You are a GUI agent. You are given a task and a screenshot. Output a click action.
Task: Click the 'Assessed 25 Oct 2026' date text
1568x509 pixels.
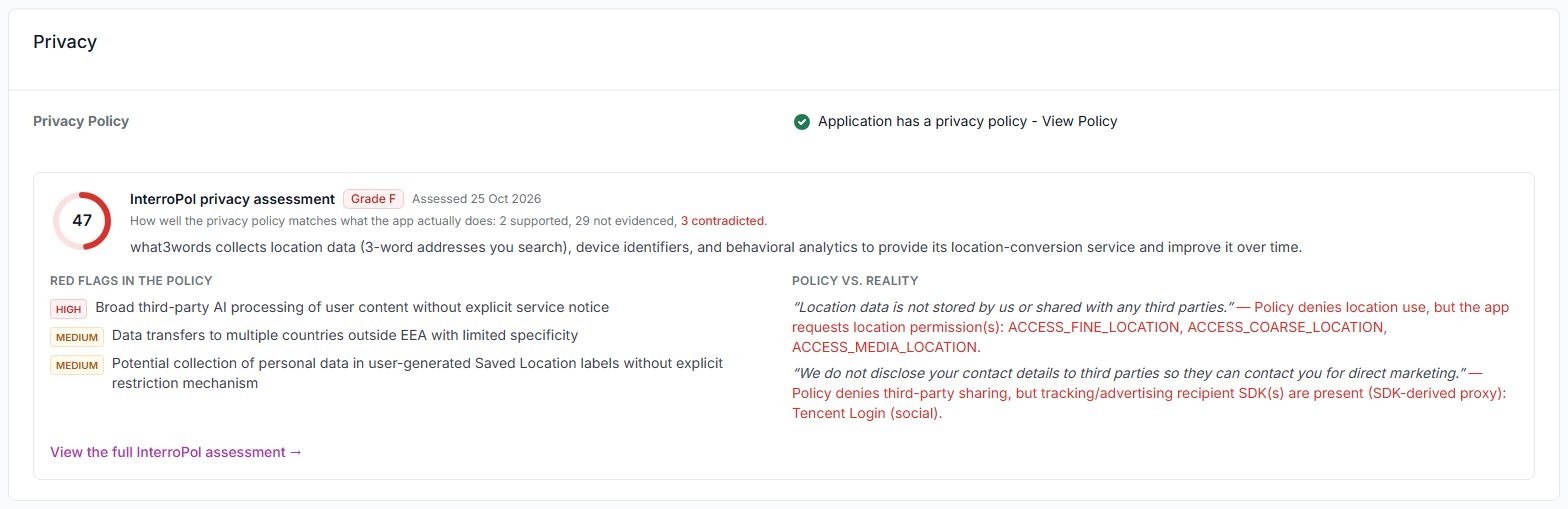point(476,199)
